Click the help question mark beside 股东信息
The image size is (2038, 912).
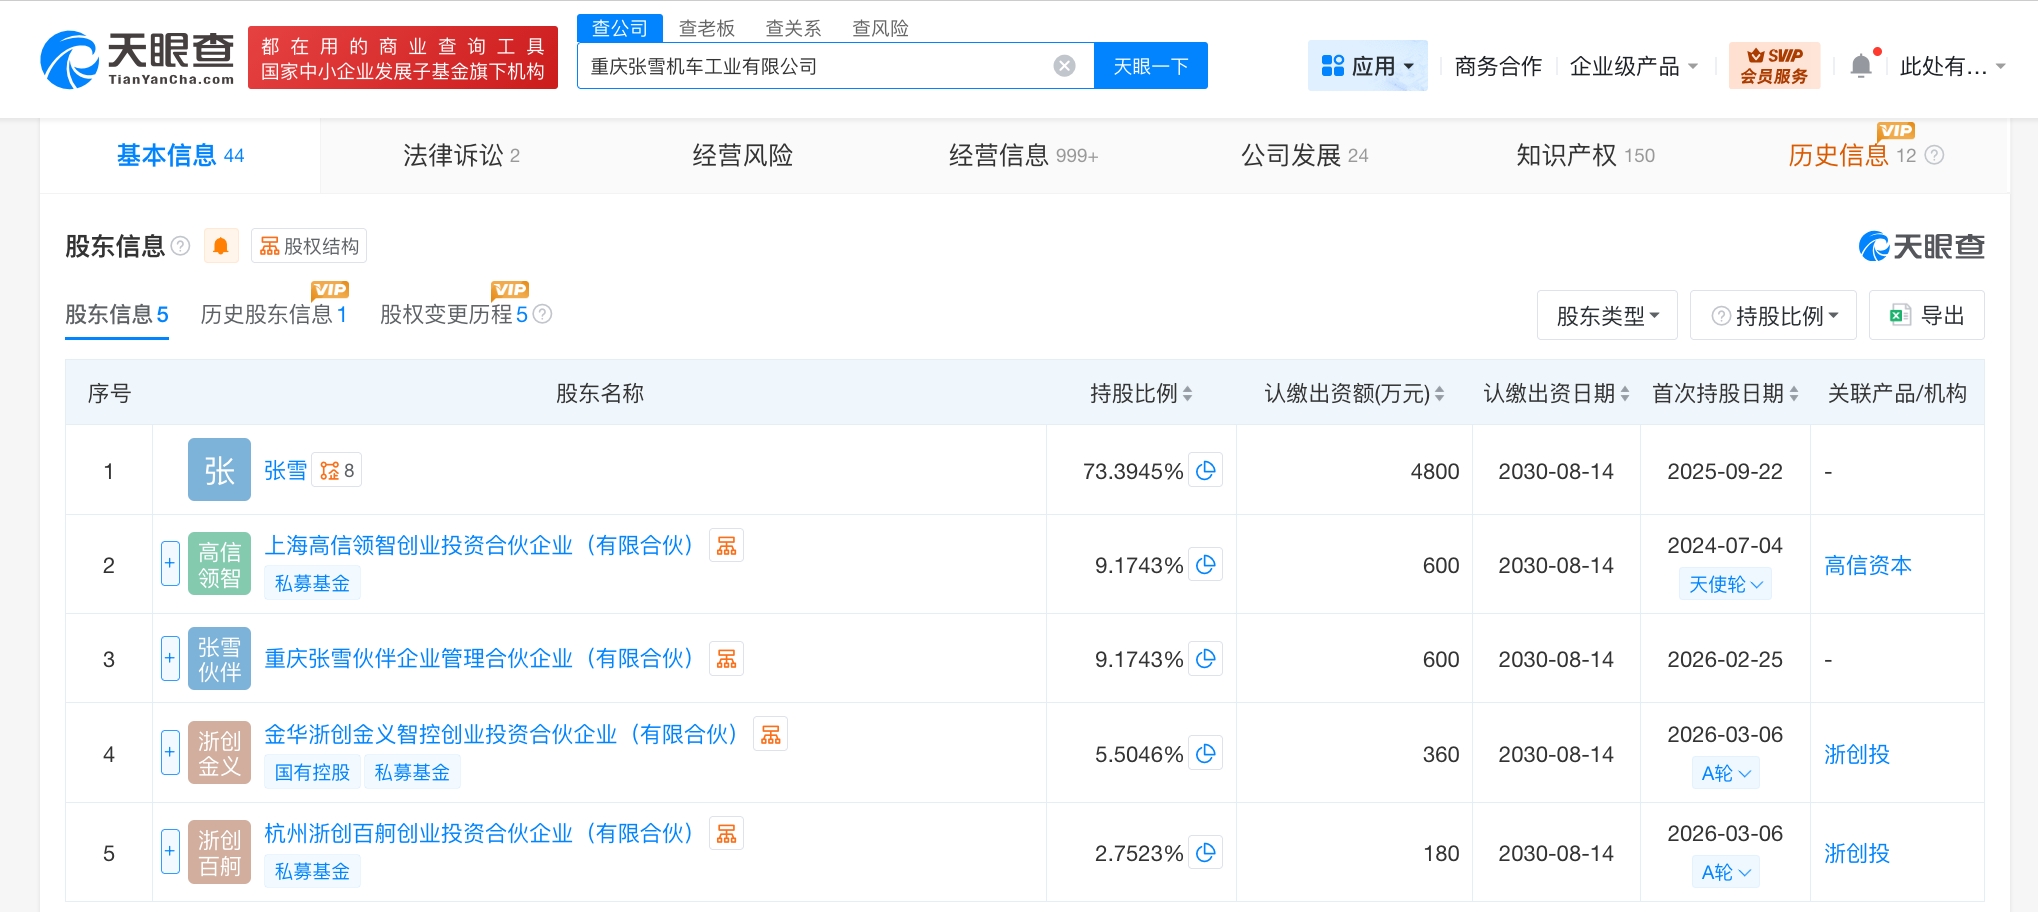(x=181, y=246)
